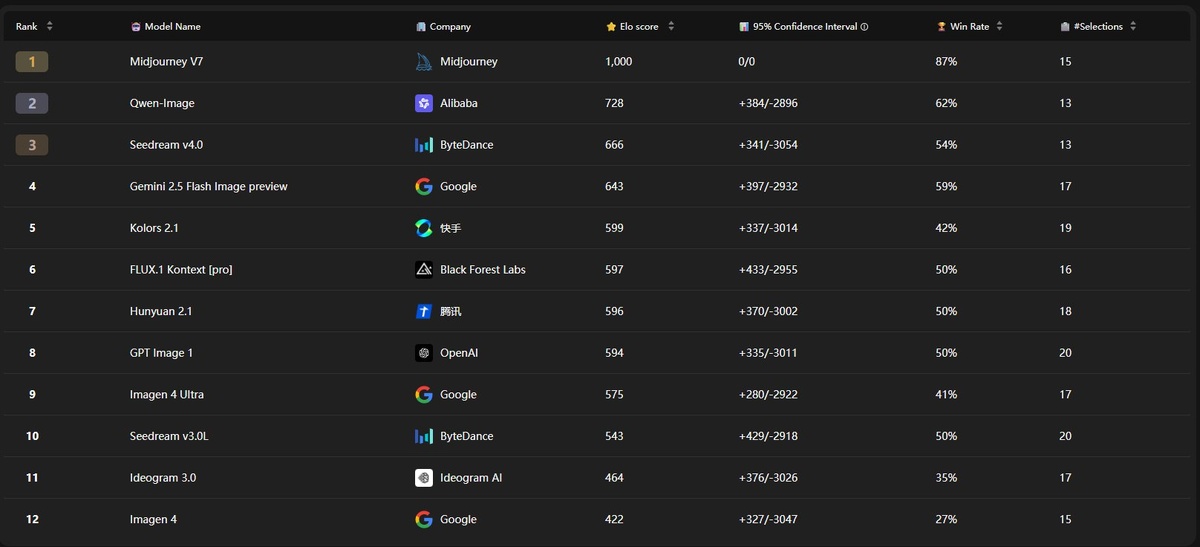Click the 62% win rate cell
The image size is (1200, 547).
coord(946,103)
